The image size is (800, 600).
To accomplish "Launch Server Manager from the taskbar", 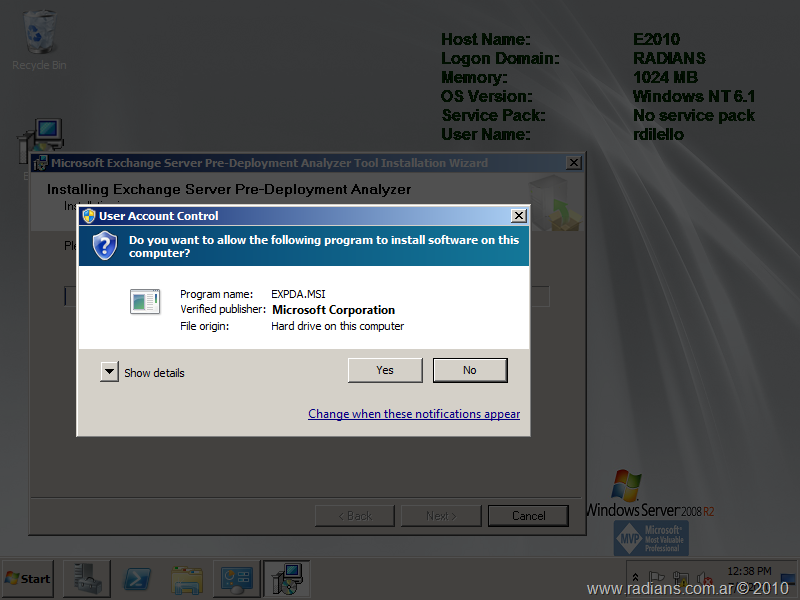I will pyautogui.click(x=87, y=578).
